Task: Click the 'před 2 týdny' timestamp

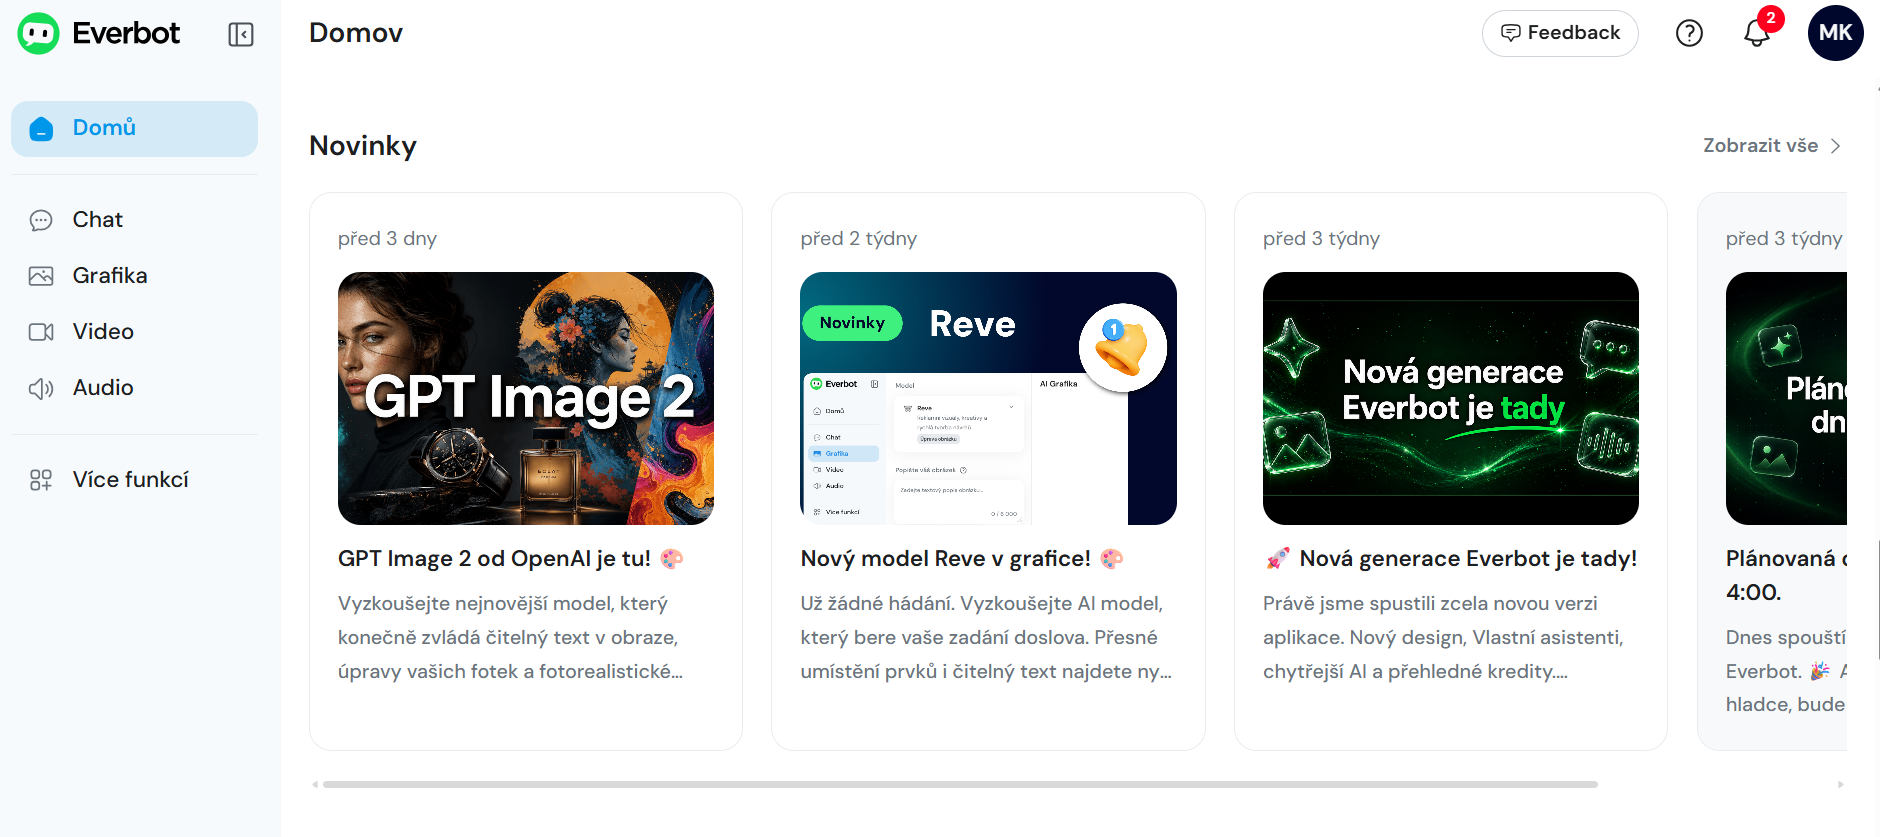Action: point(858,239)
